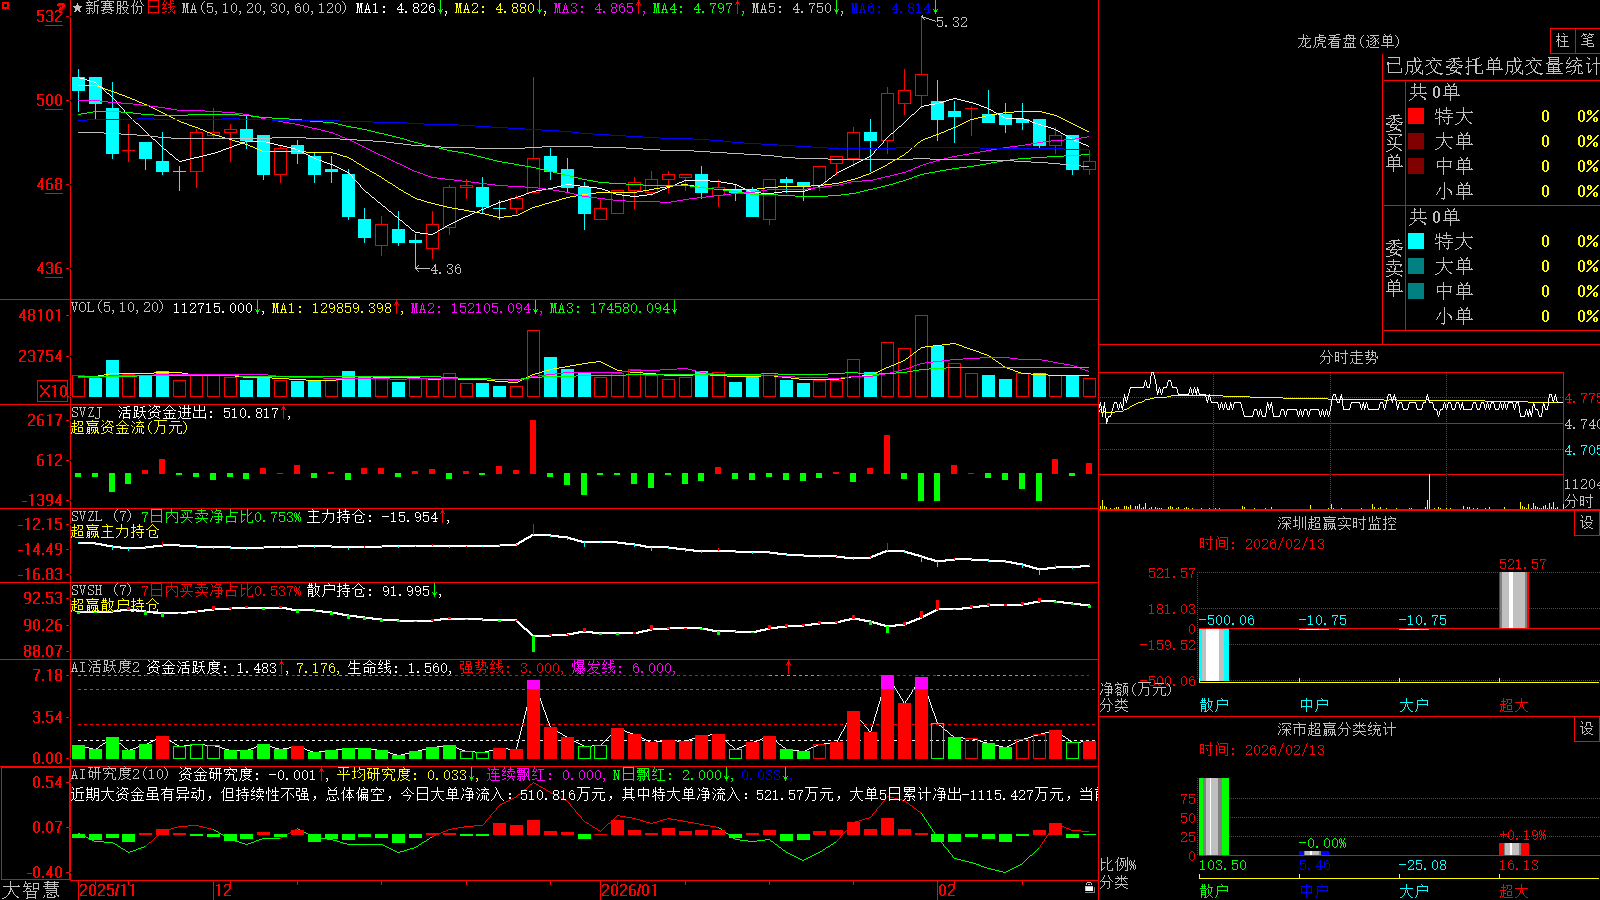Click the 12 month timeline marker
This screenshot has width=1600, height=900.
[x=224, y=890]
